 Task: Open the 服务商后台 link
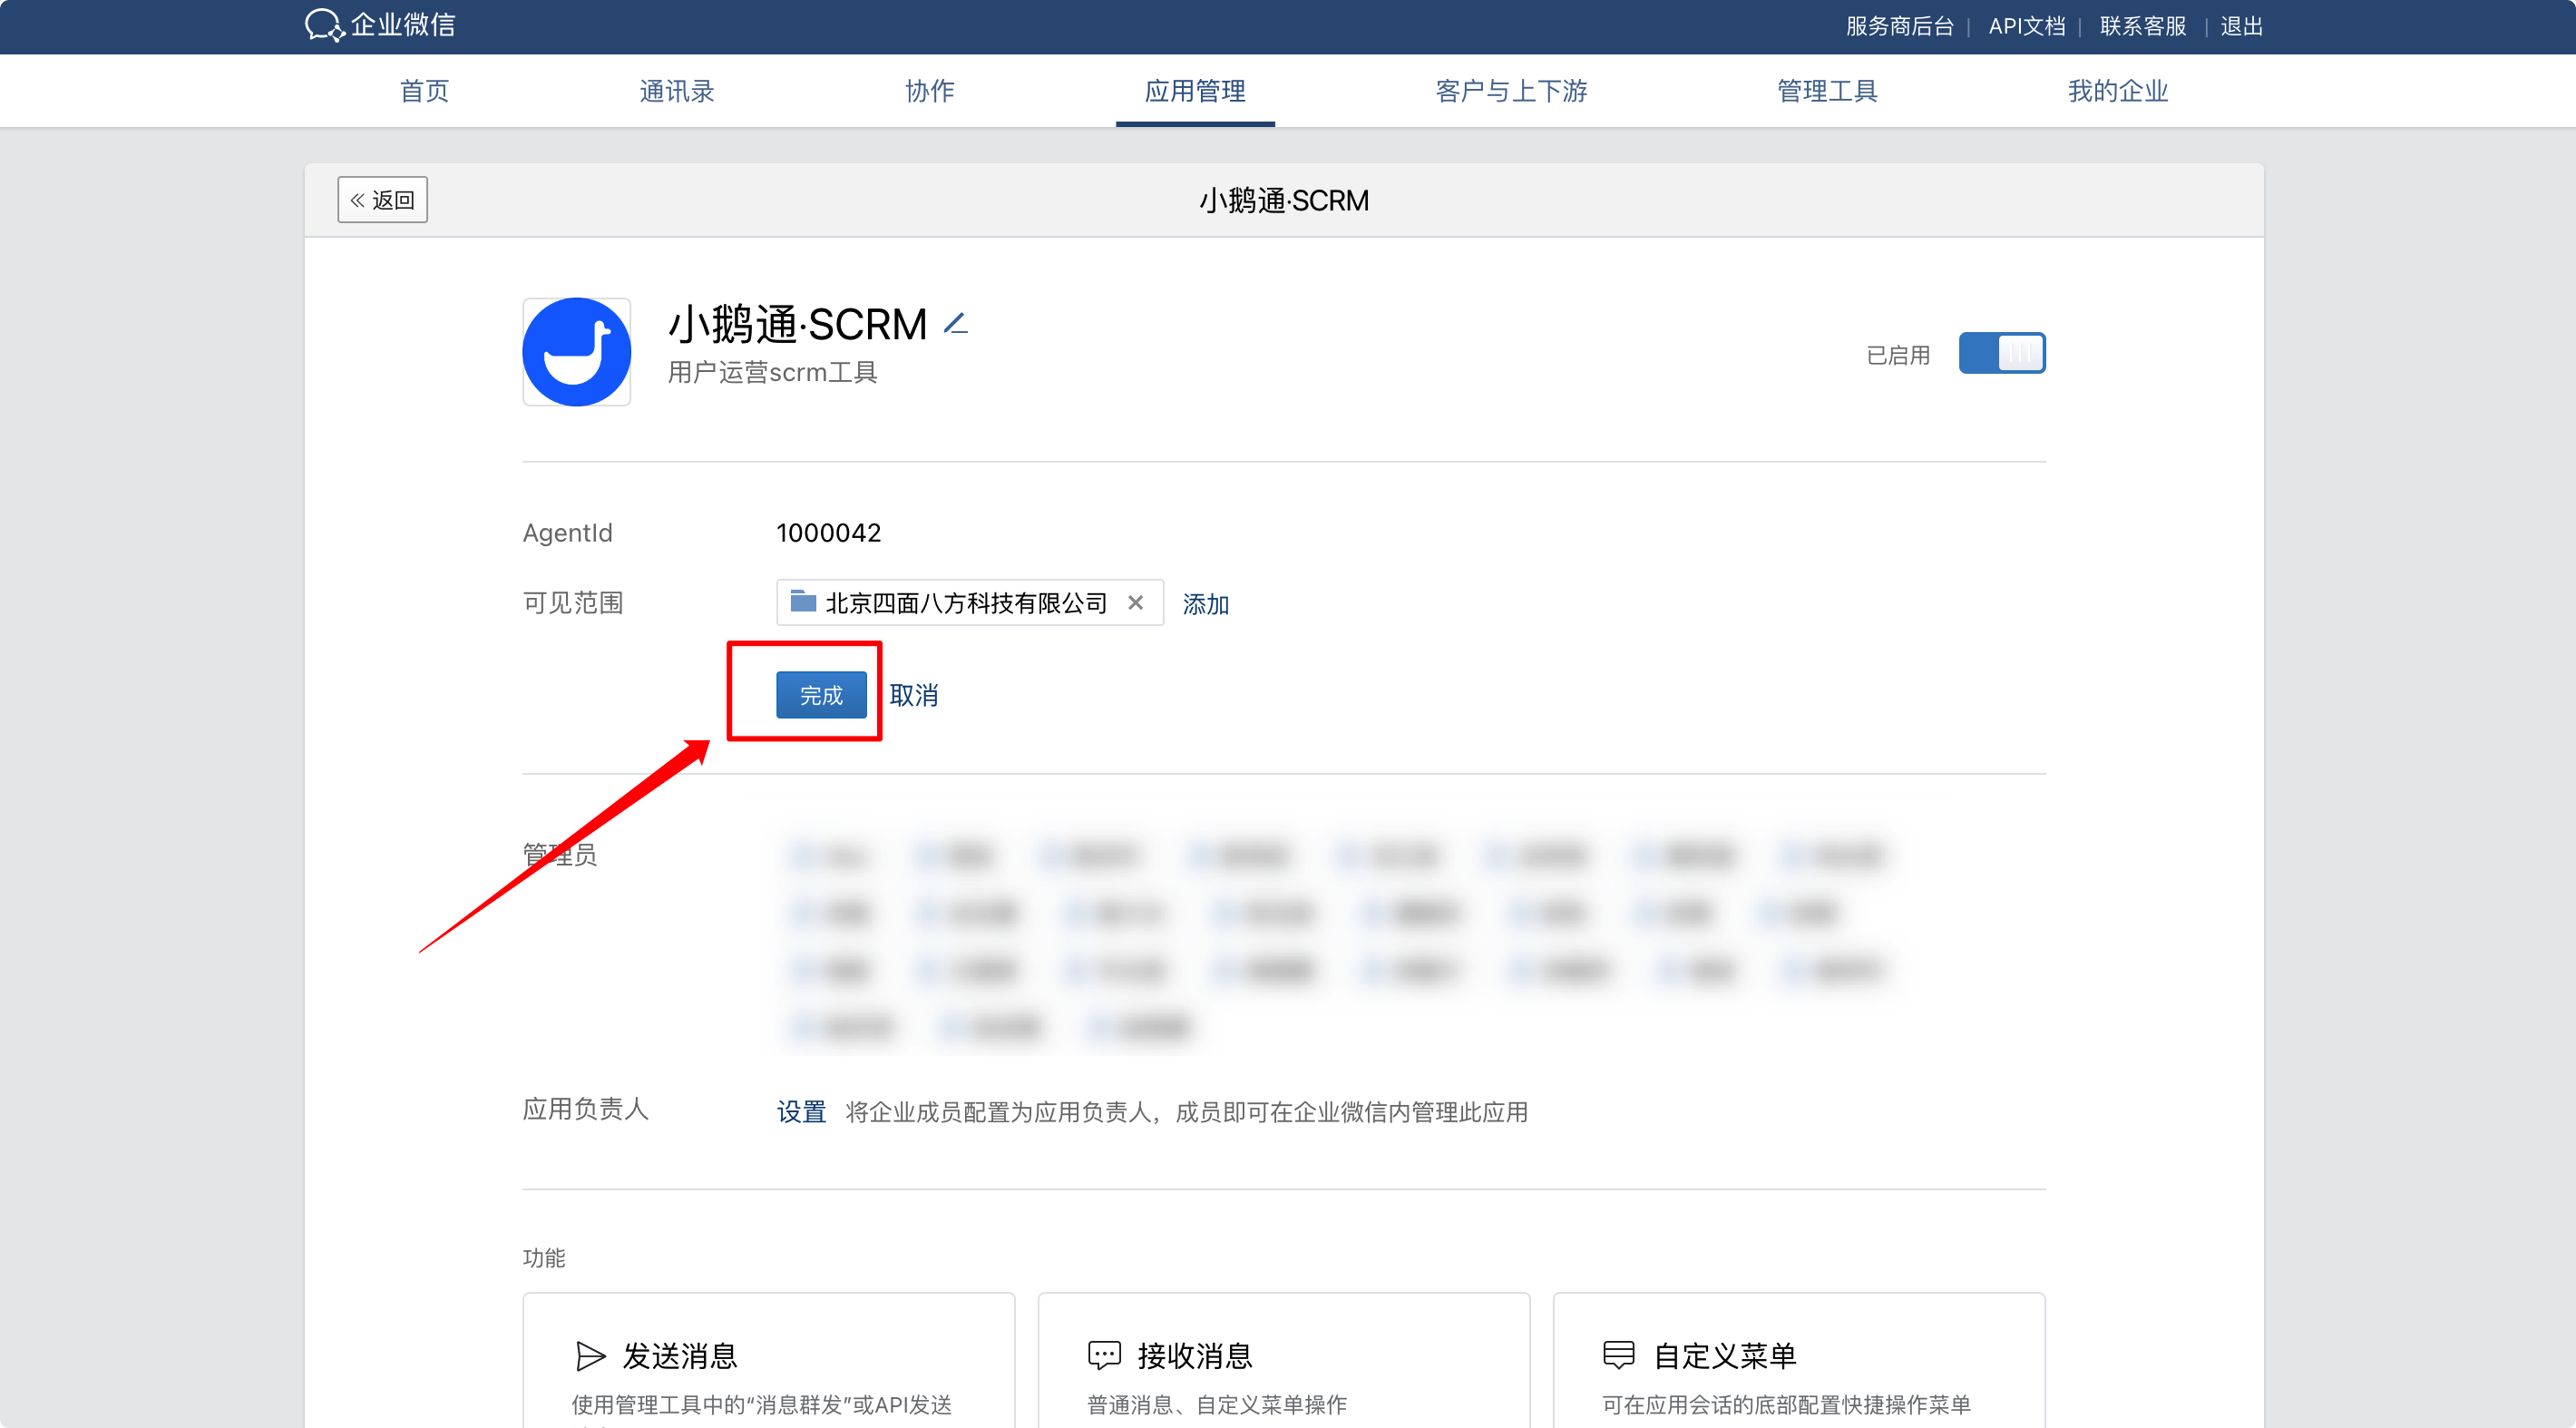pos(1900,26)
